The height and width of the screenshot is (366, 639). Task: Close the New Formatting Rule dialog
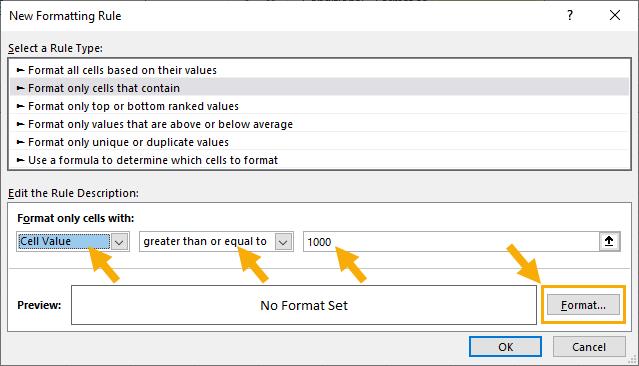(x=615, y=15)
